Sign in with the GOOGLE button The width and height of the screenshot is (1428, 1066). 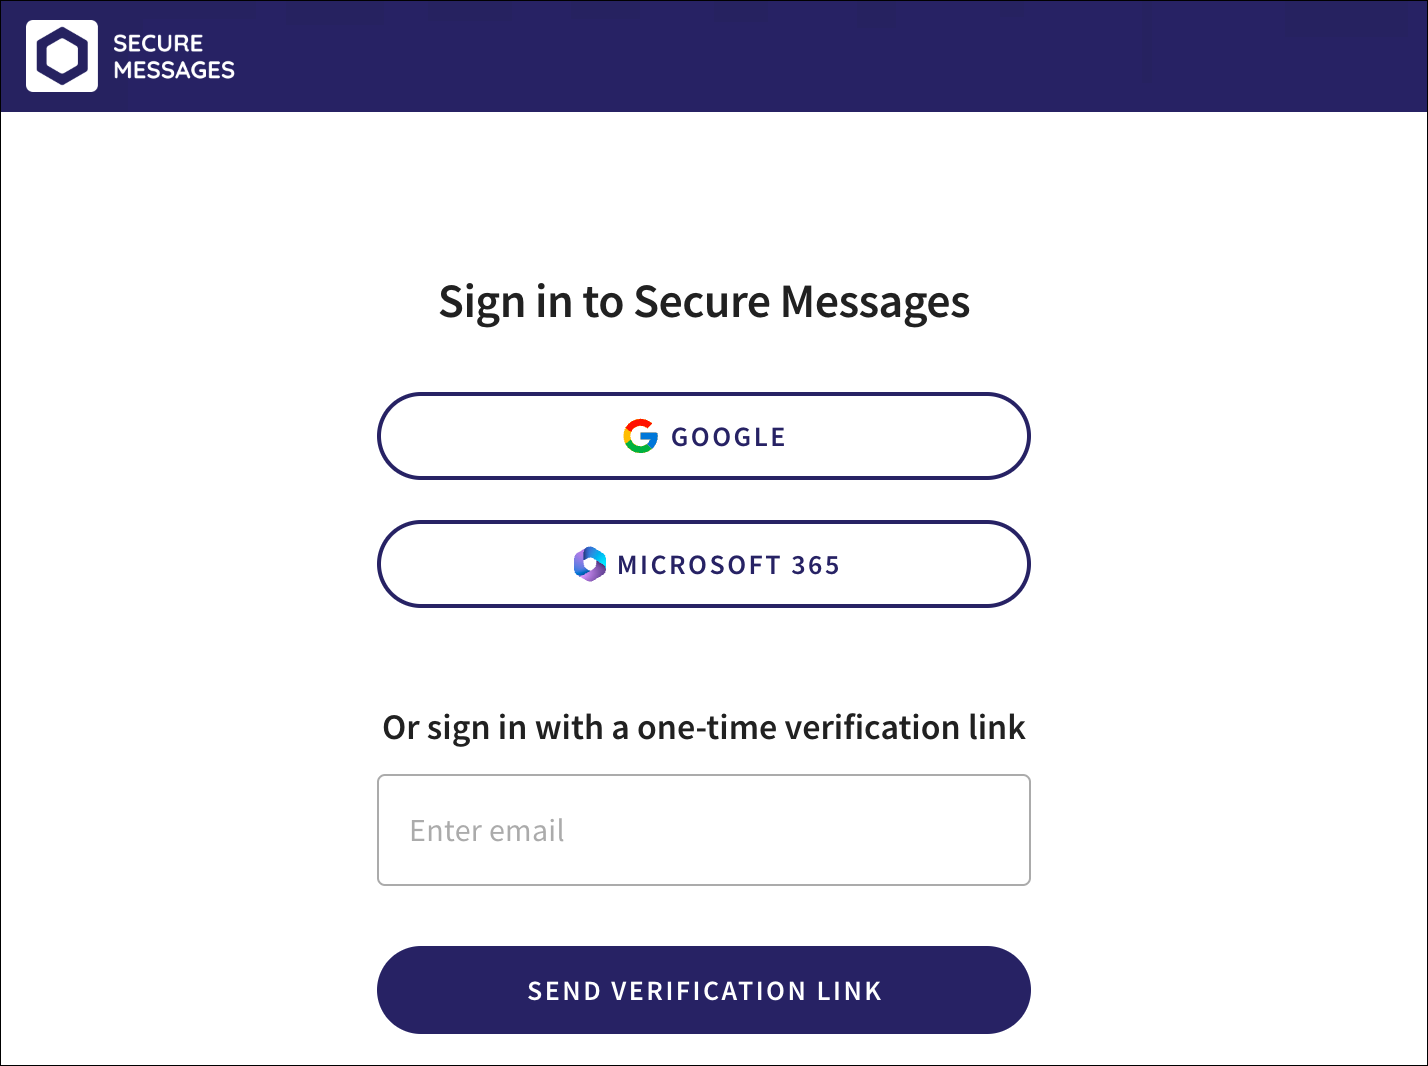(x=703, y=436)
